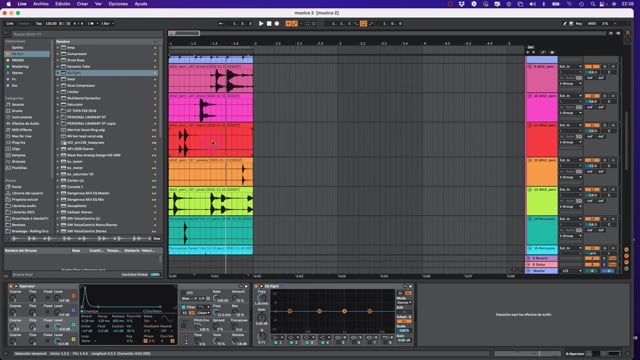Toggle the 14 Percussion track activator
Image resolution: width=640 pixels, height=360 pixels.
(592, 219)
